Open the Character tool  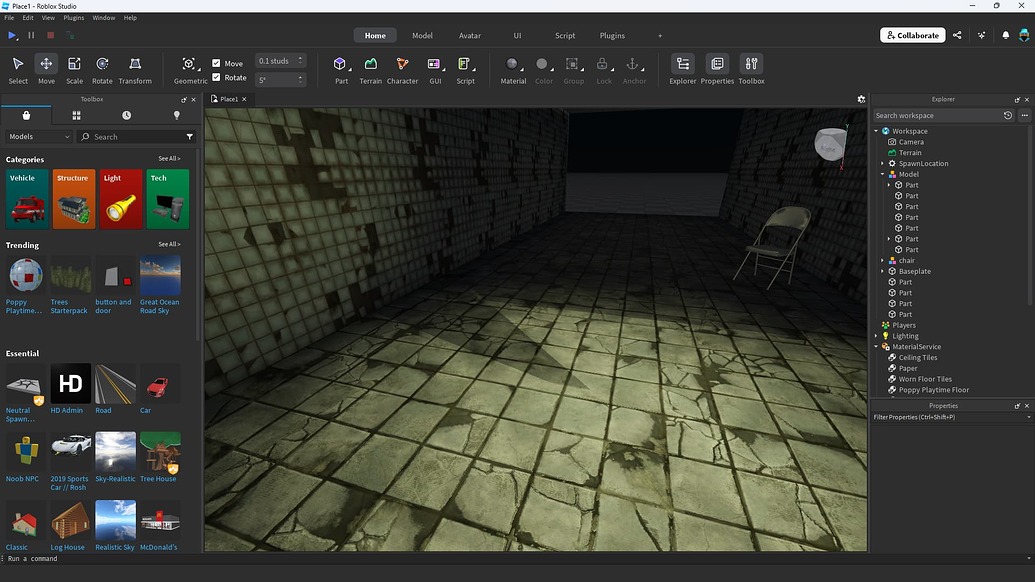402,69
